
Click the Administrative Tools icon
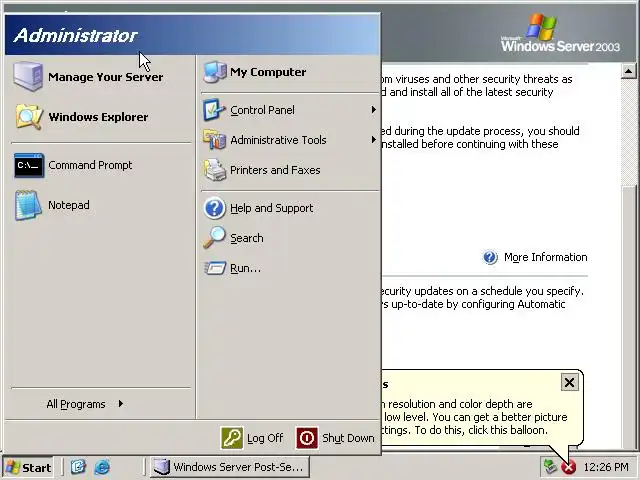(x=214, y=140)
